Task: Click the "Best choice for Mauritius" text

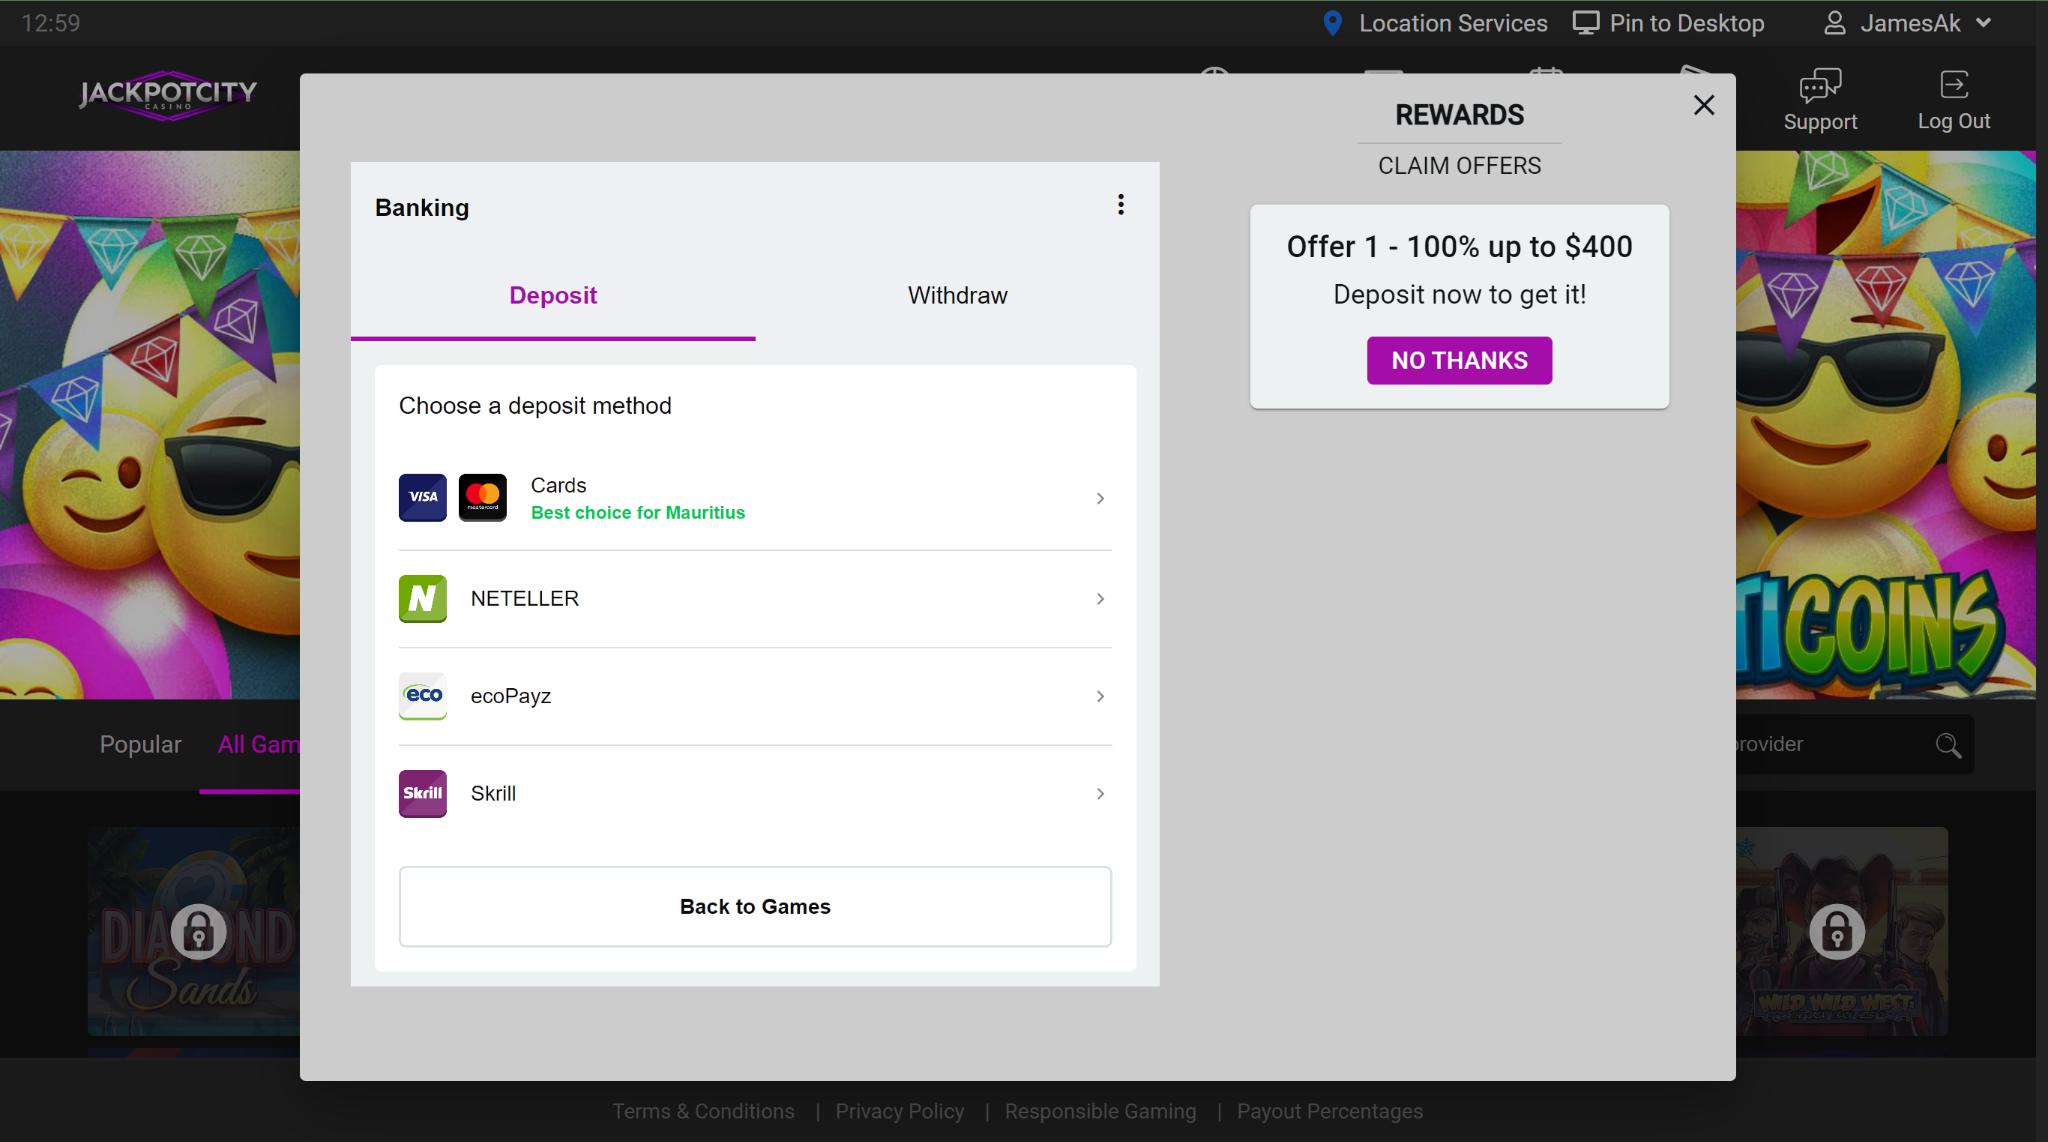Action: click(638, 513)
